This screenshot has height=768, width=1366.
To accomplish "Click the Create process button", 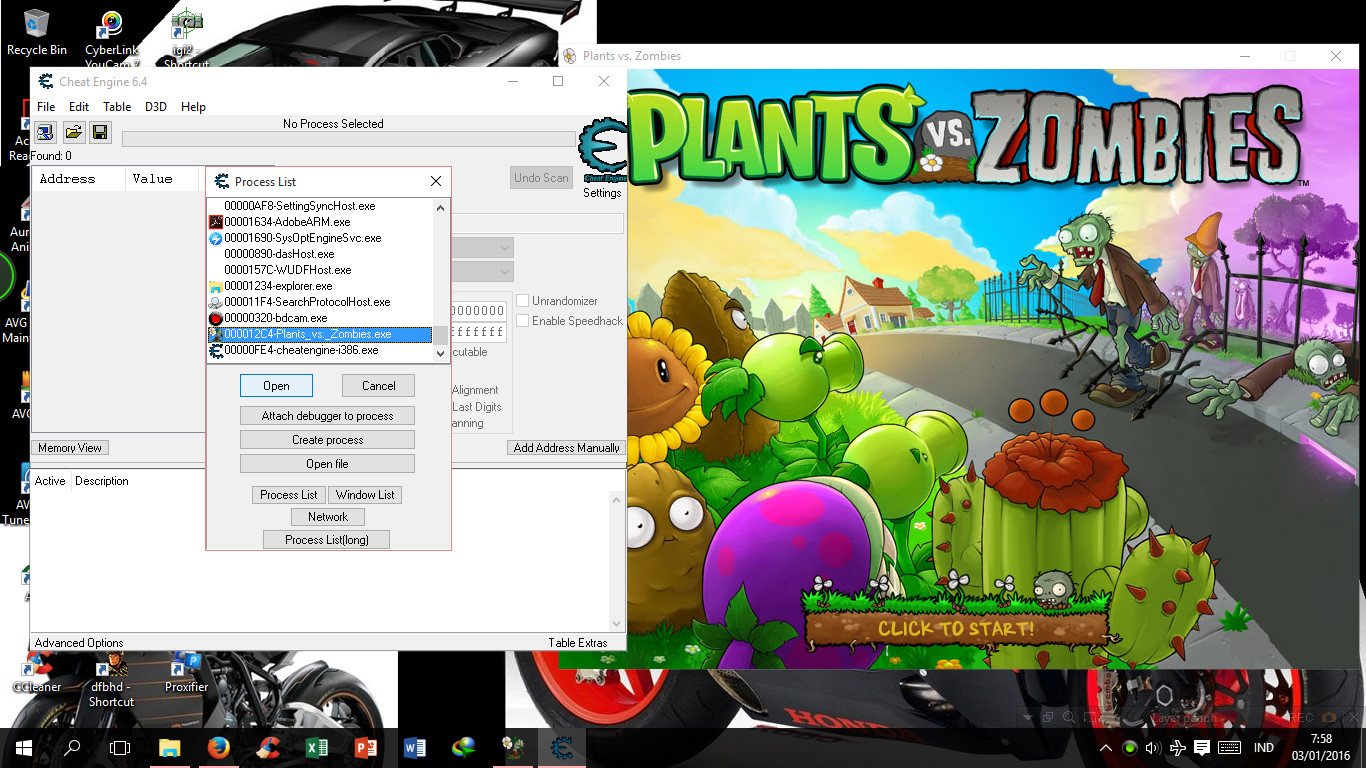I will [x=327, y=440].
